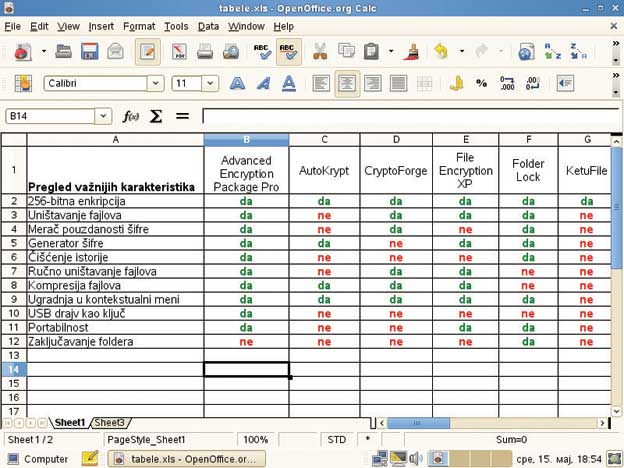Screen dimensions: 624x468
Task: Open the Format menu
Action: [x=139, y=26]
